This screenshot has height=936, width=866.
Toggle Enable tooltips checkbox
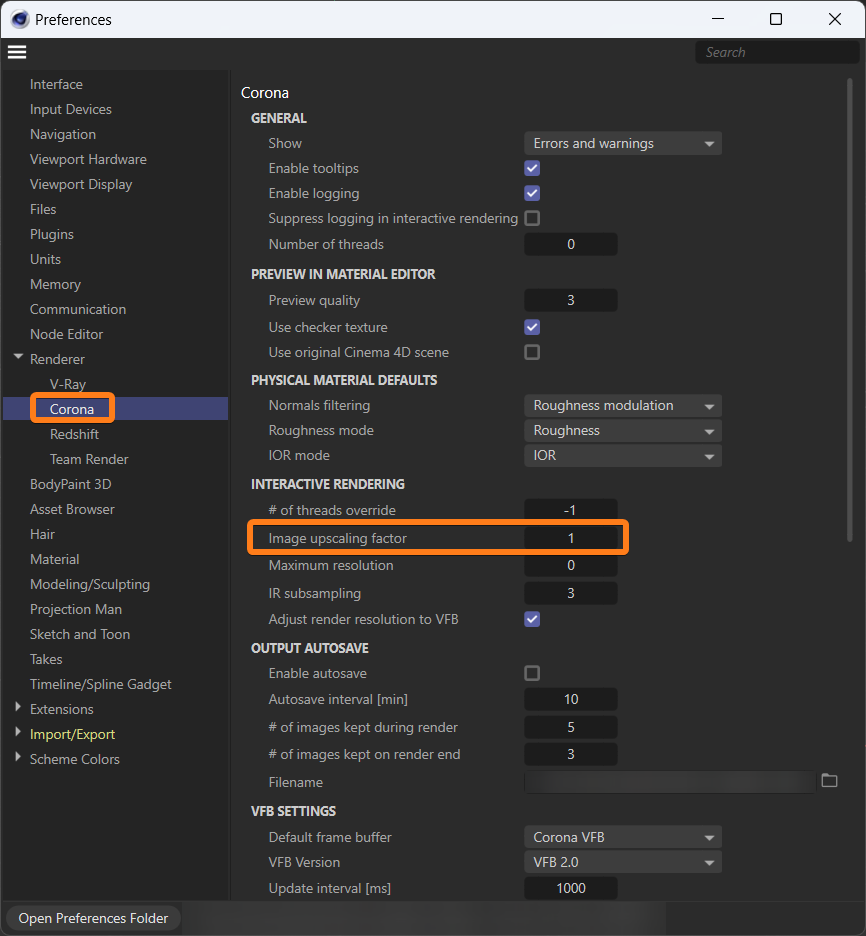[532, 168]
